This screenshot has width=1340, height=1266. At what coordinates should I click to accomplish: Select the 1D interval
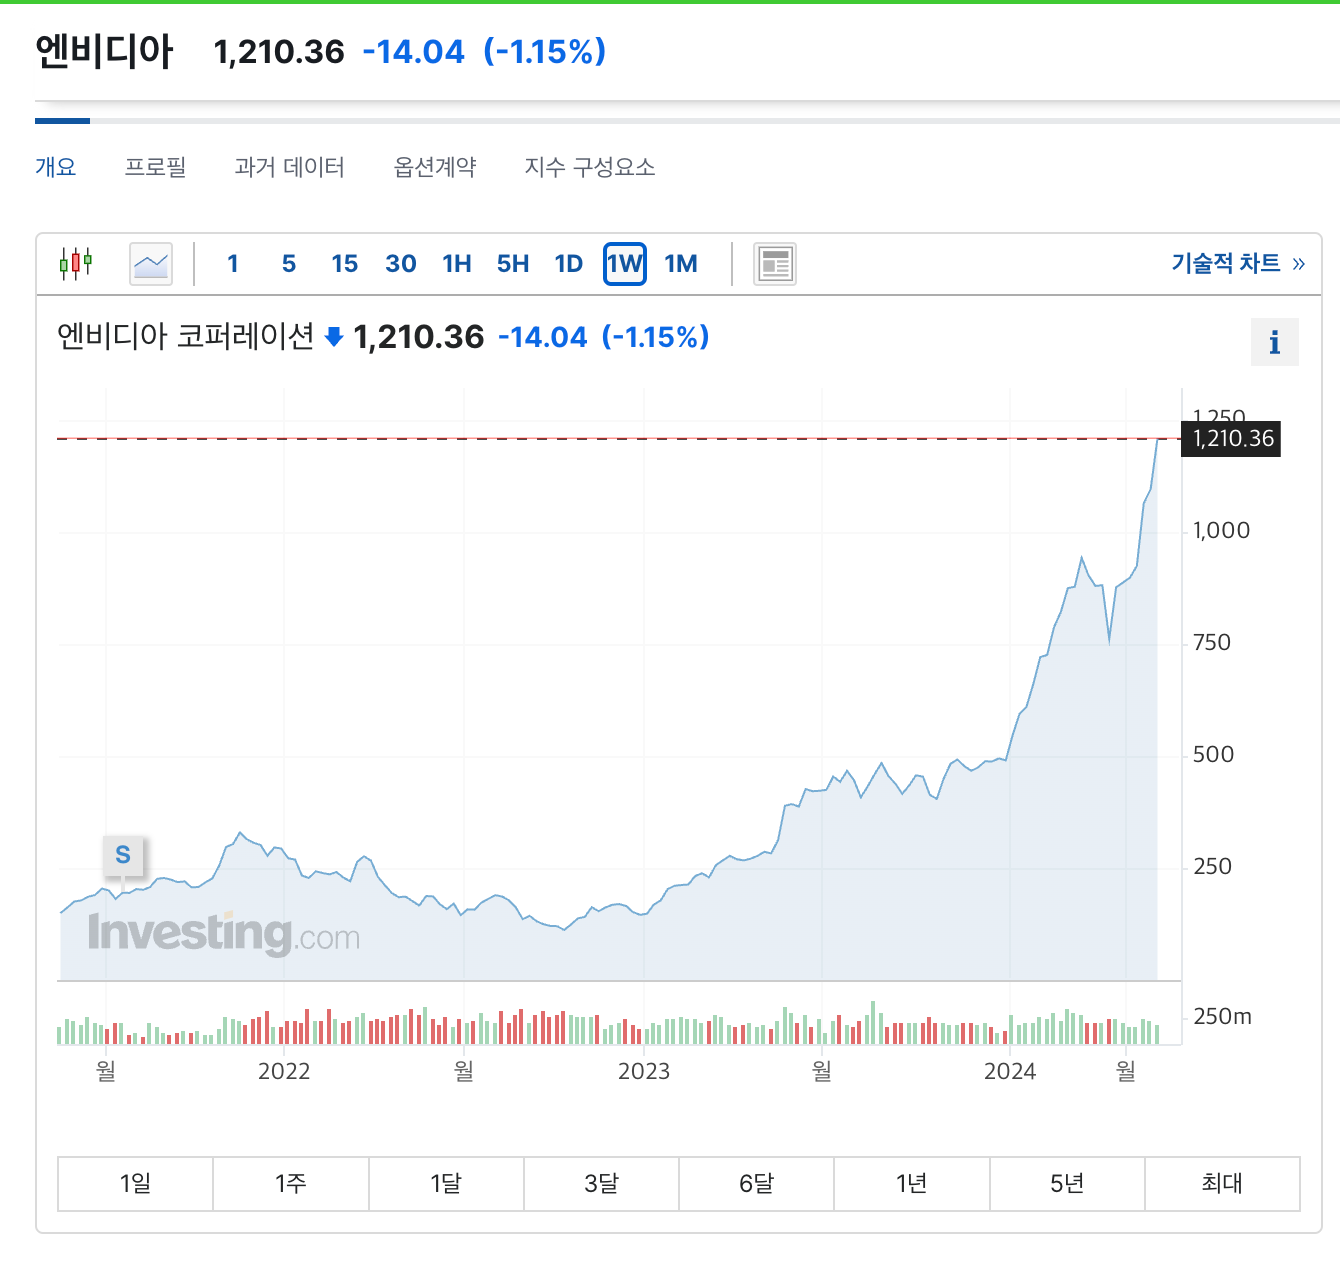pyautogui.click(x=569, y=264)
